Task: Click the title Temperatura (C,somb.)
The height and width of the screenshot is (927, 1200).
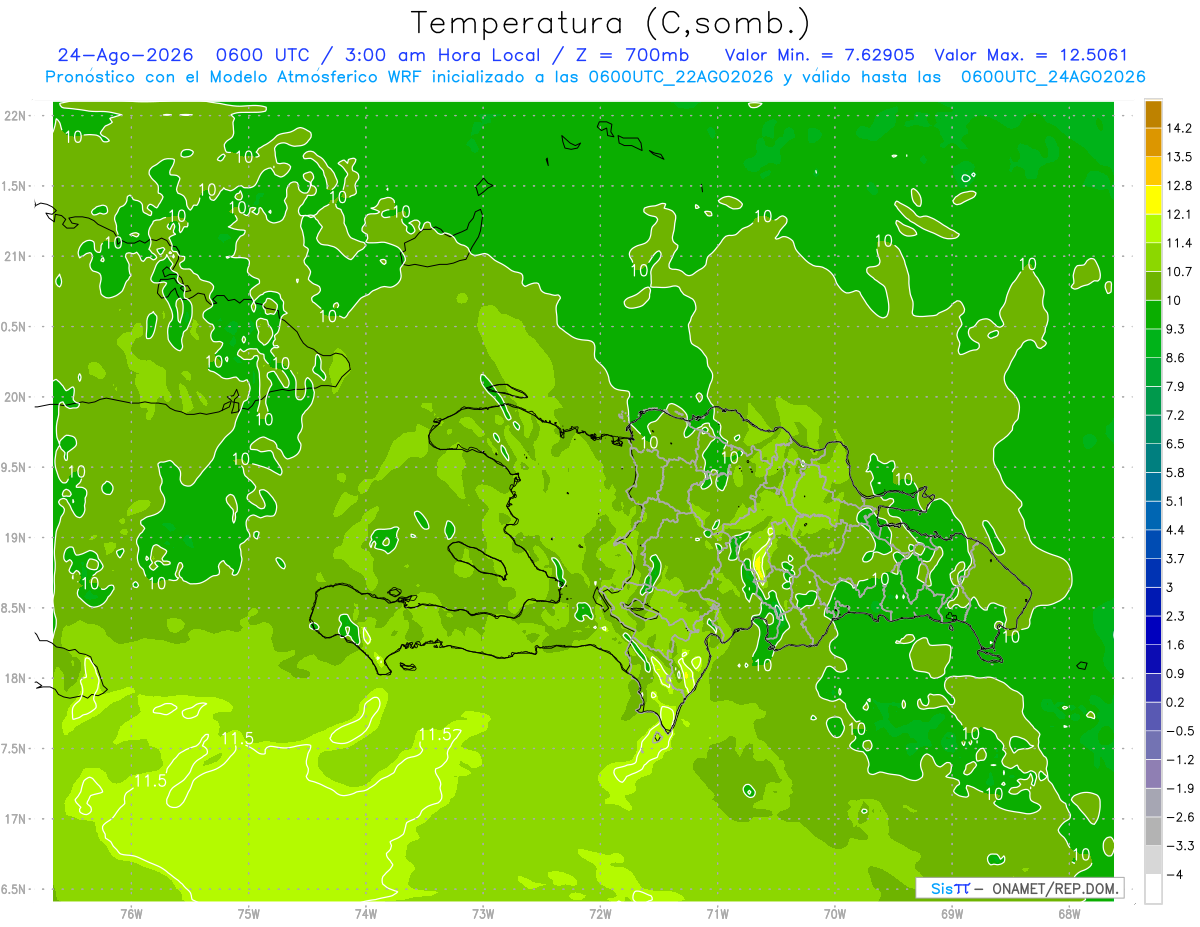Action: point(610,23)
